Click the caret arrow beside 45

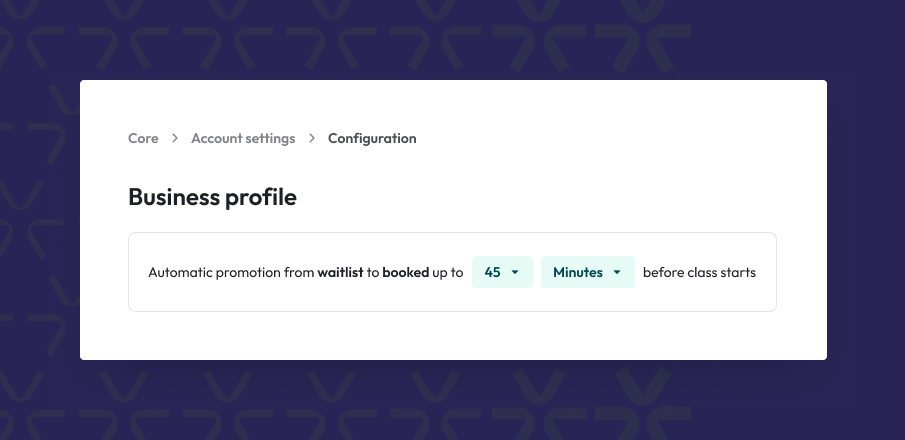coord(515,273)
